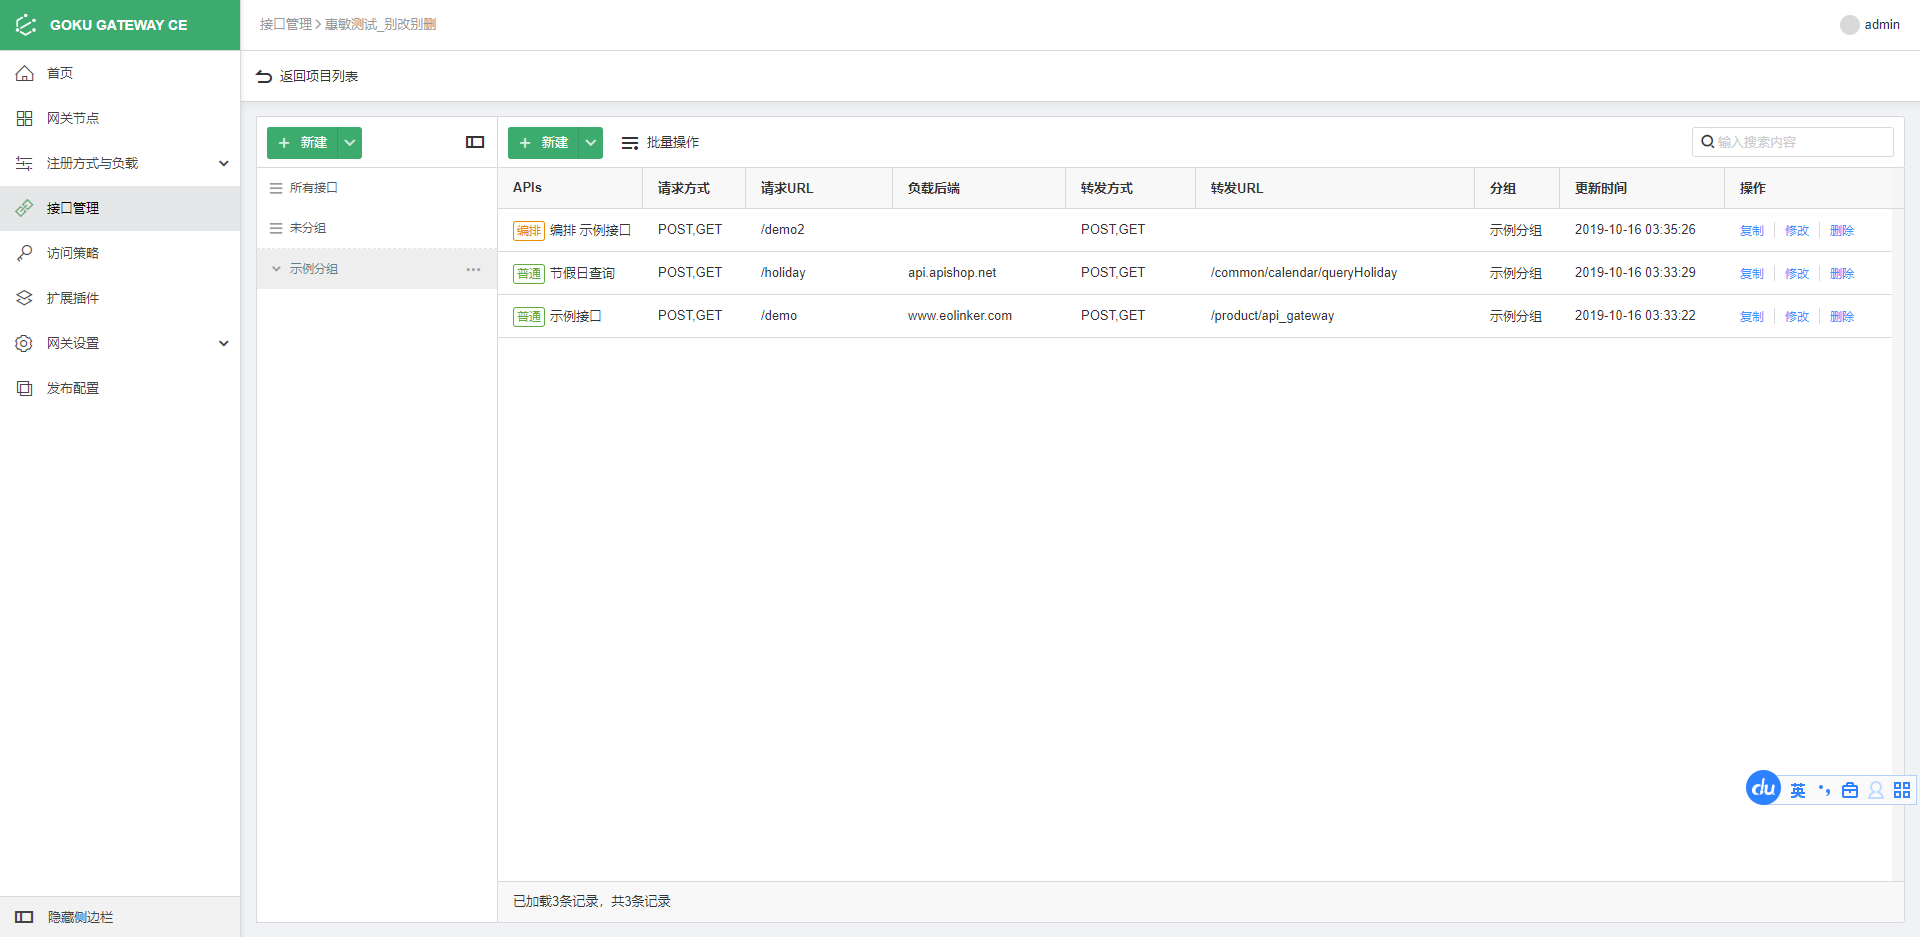Expand the 注册方式与负载 menu chevron

coord(224,163)
